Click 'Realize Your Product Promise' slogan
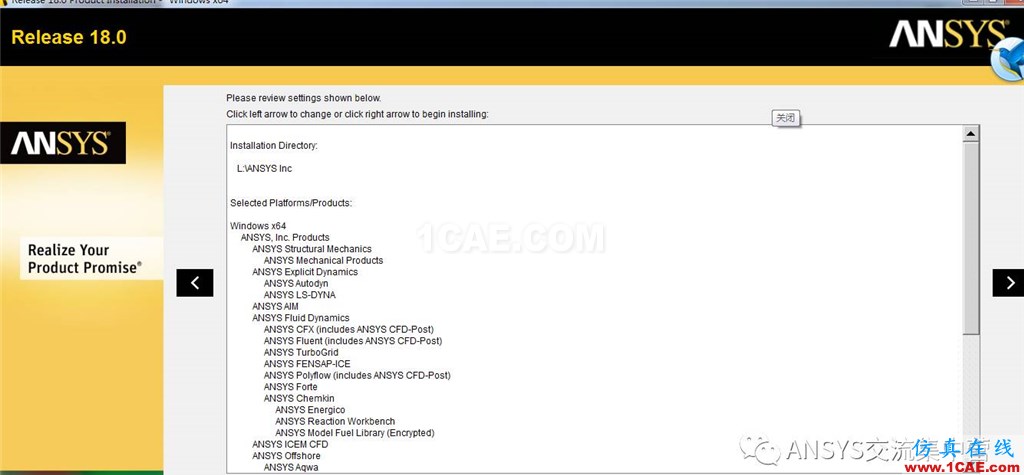Screen dimensions: 1024x475 [x=85, y=259]
